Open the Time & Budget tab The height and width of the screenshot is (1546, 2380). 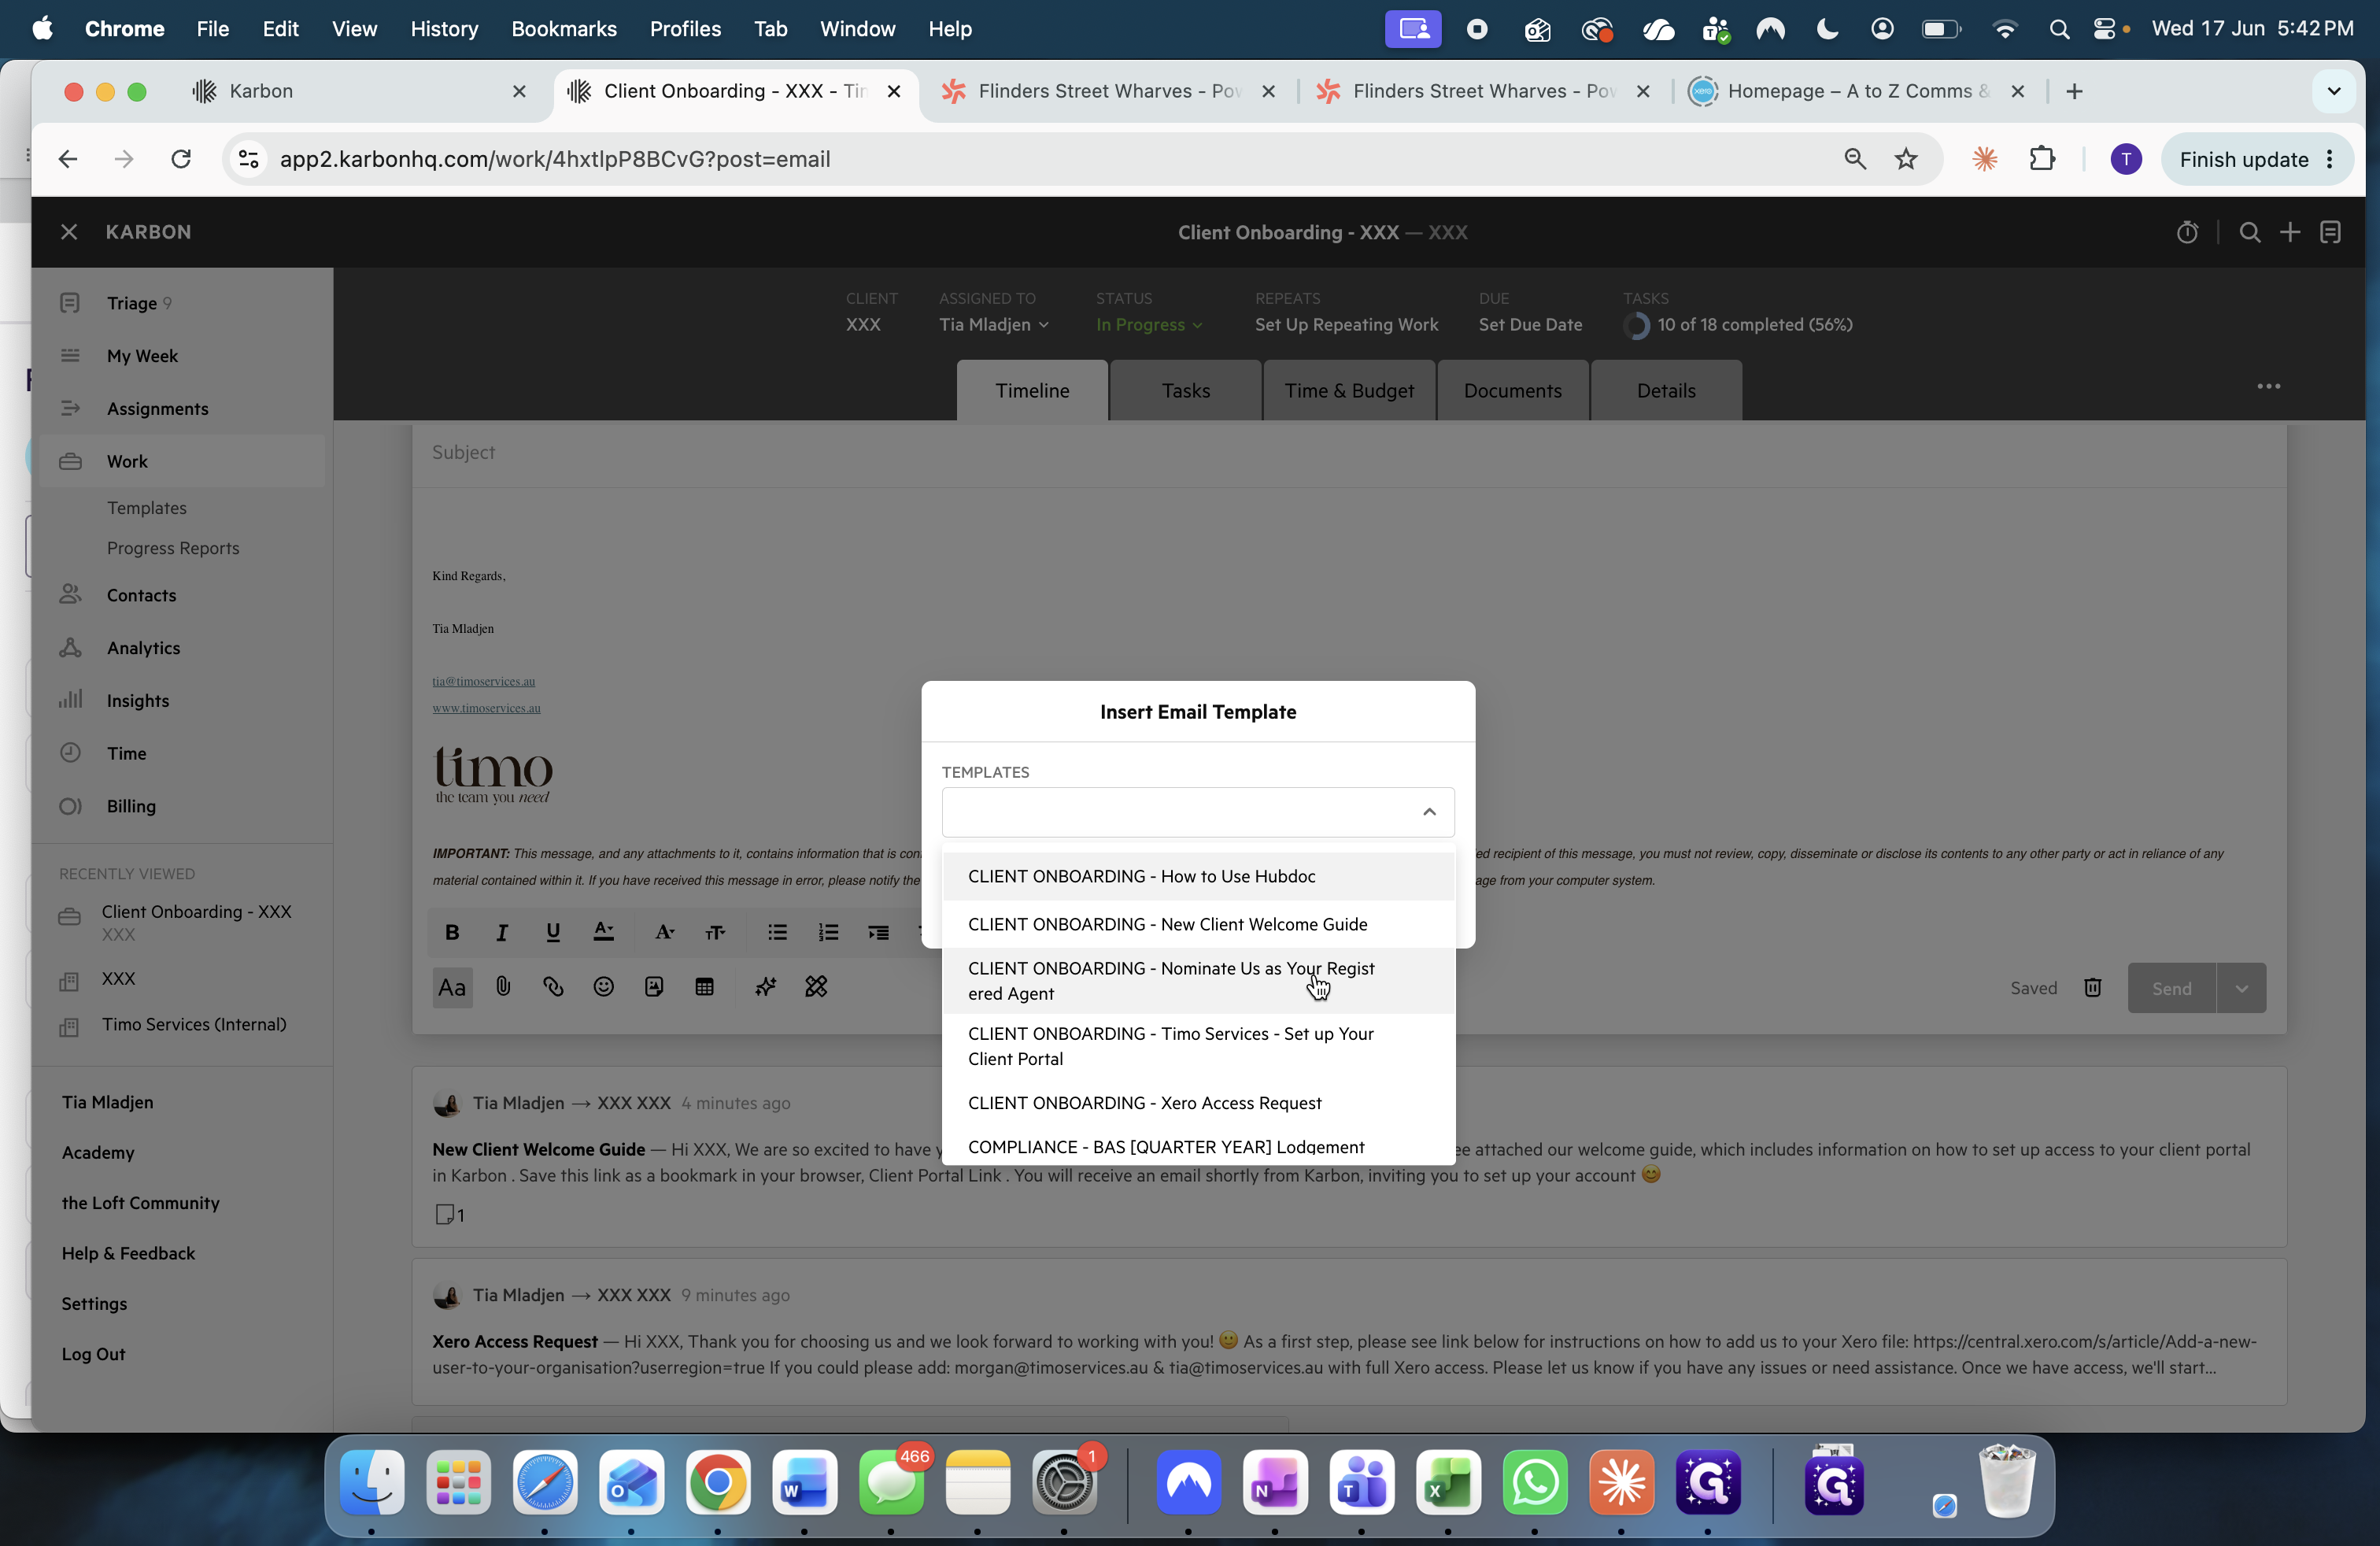coord(1349,391)
